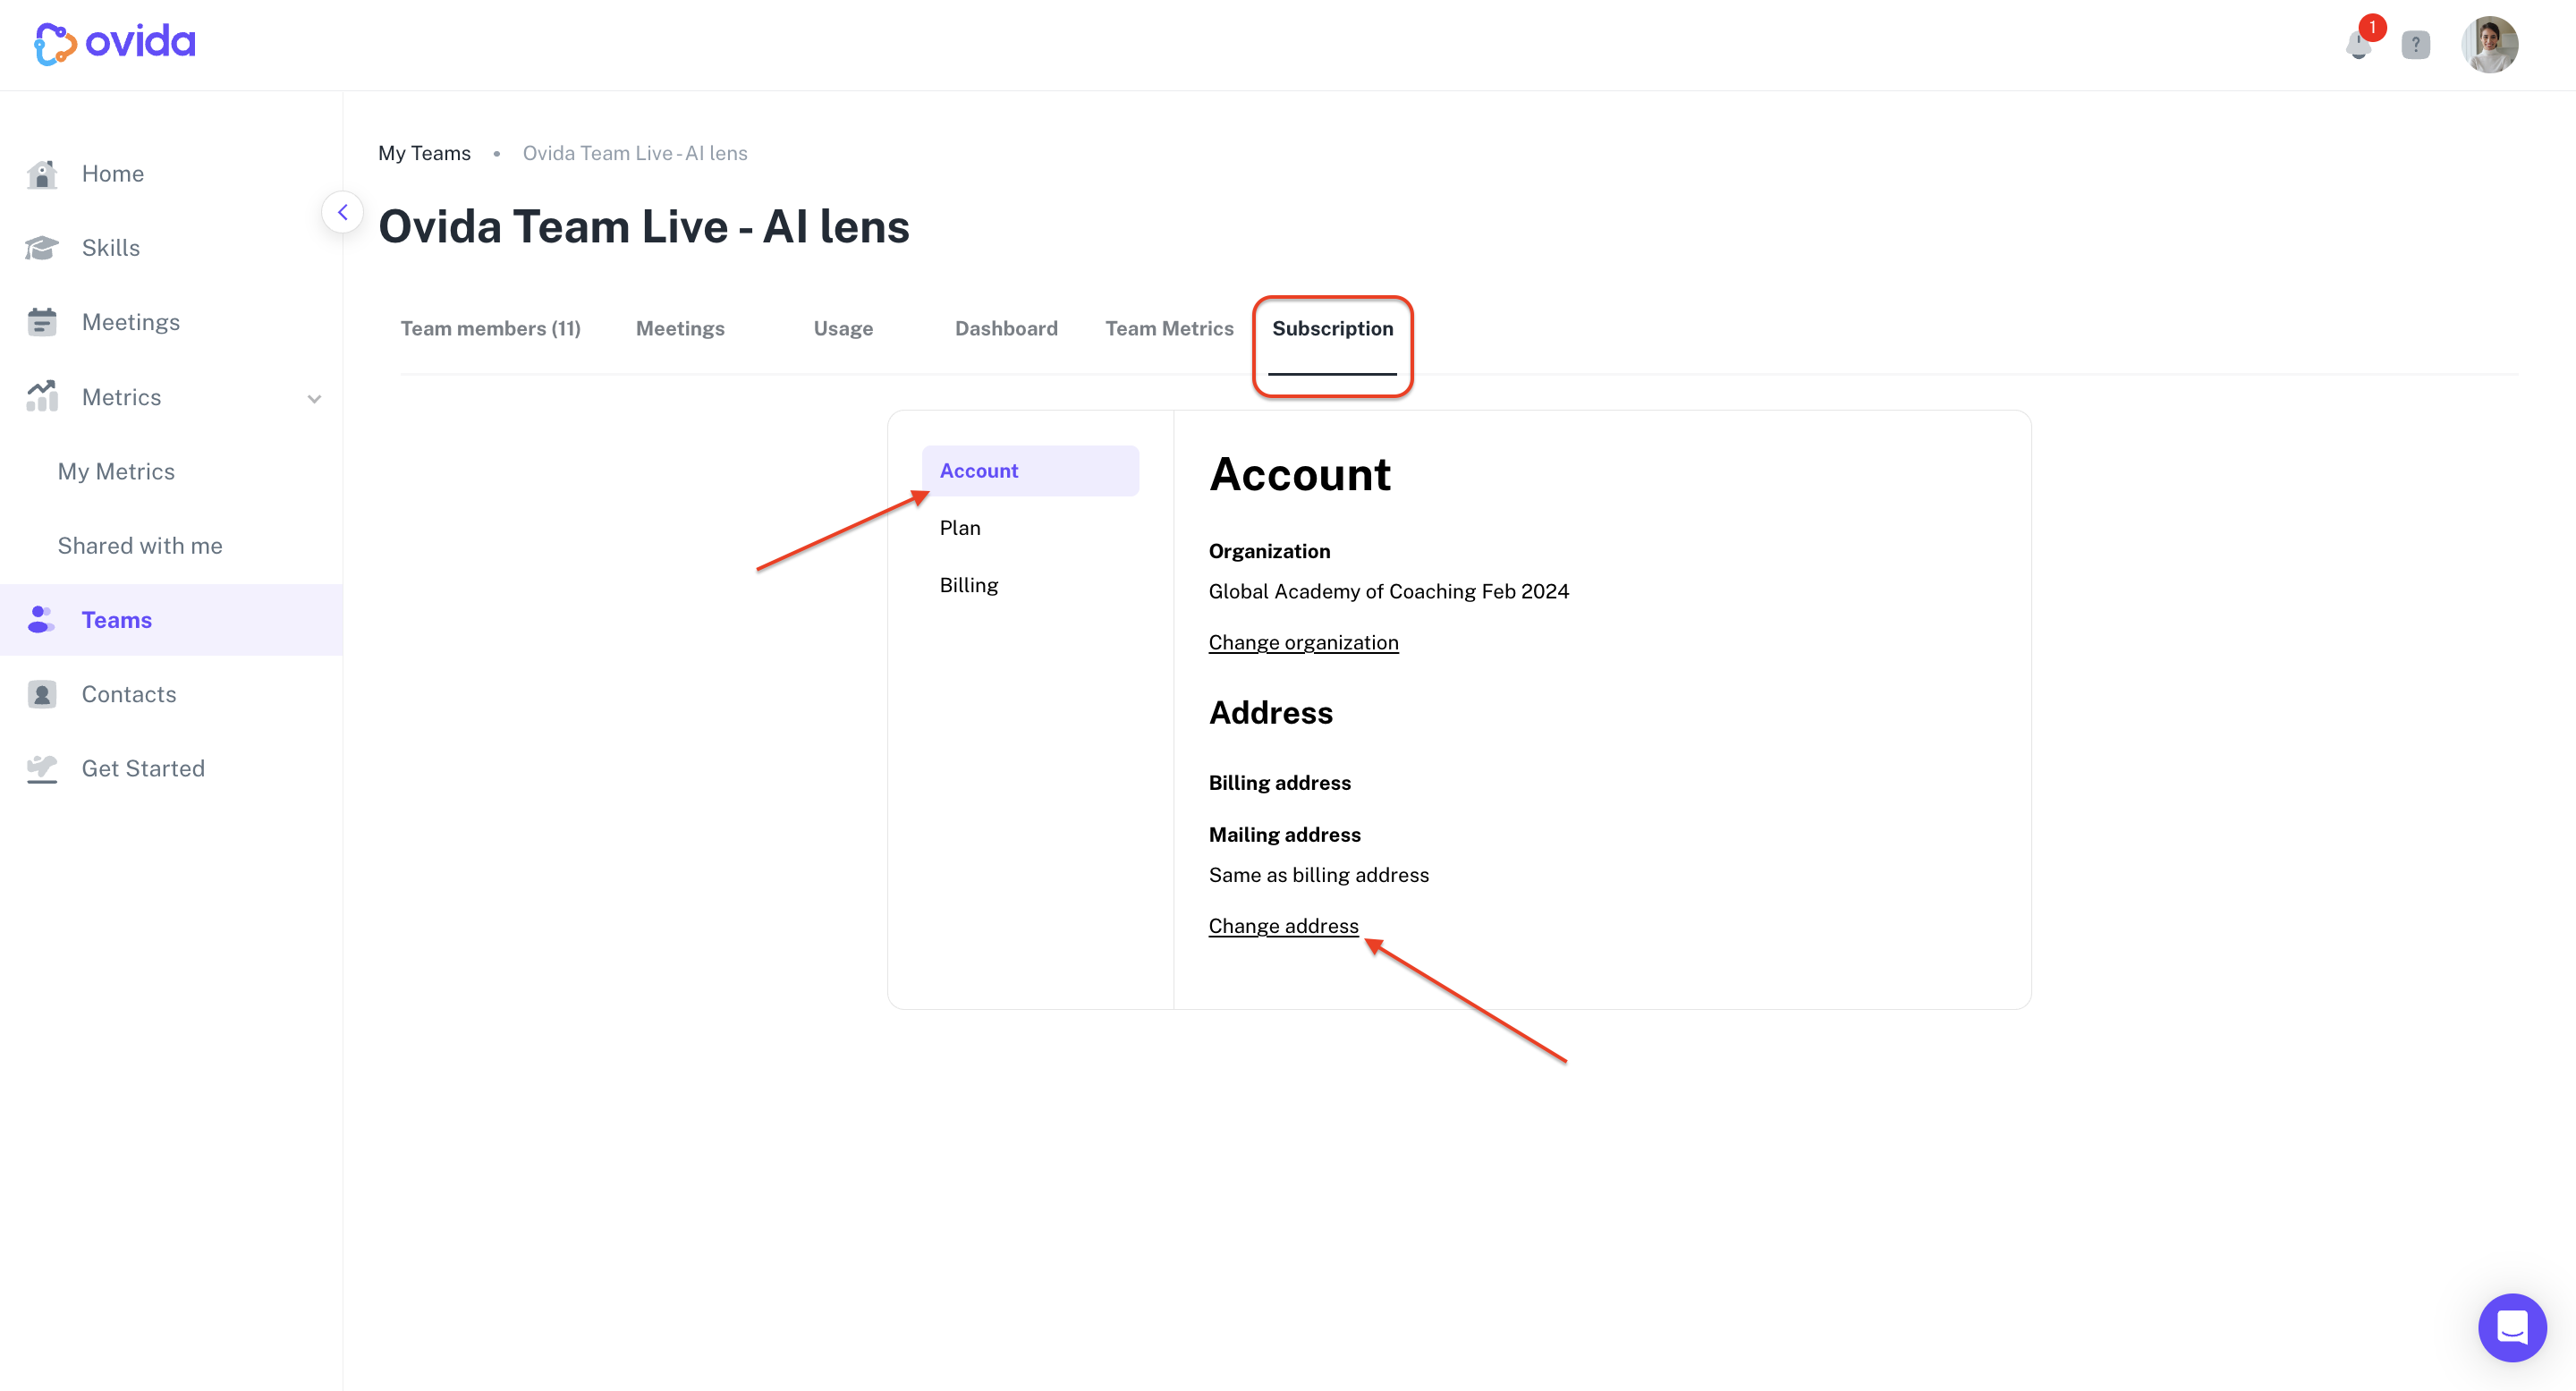Viewport: 2576px width, 1391px height.
Task: Click the Teams people icon
Action: 42,620
